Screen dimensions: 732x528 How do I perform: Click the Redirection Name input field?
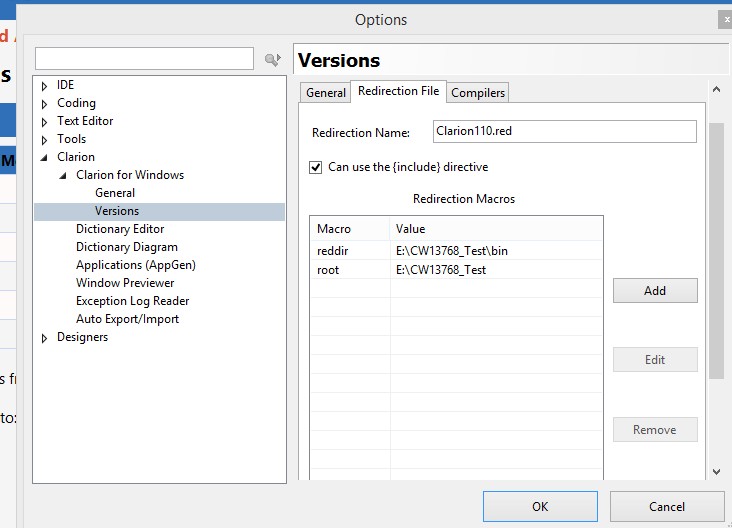pos(564,131)
